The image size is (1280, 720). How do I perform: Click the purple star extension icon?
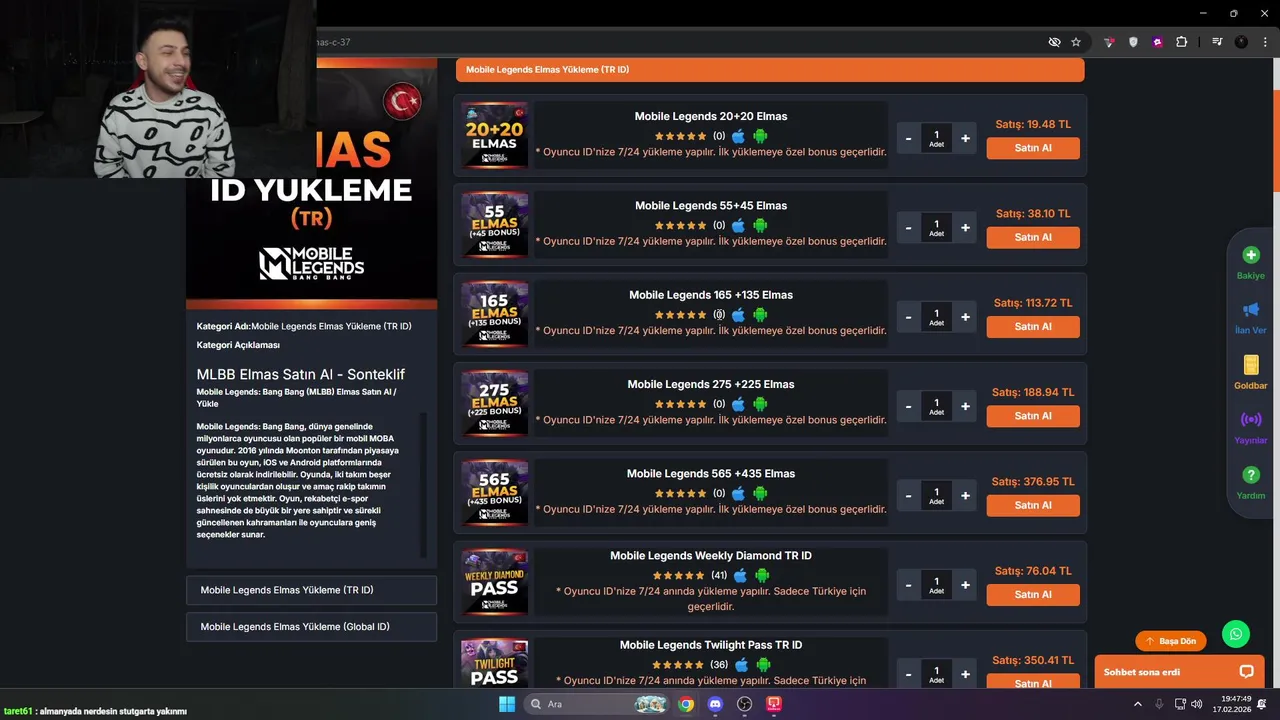coord(1158,42)
